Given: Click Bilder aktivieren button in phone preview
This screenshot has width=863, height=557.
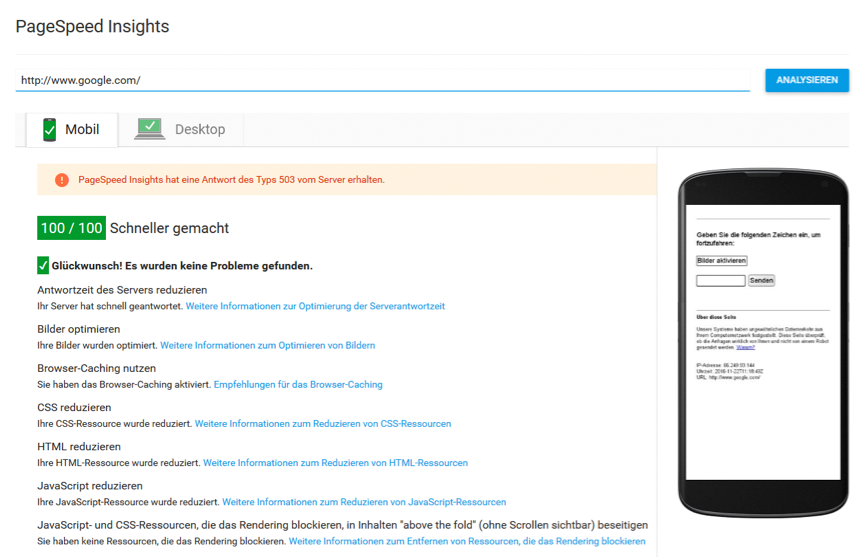Looking at the screenshot, I should coord(722,261).
